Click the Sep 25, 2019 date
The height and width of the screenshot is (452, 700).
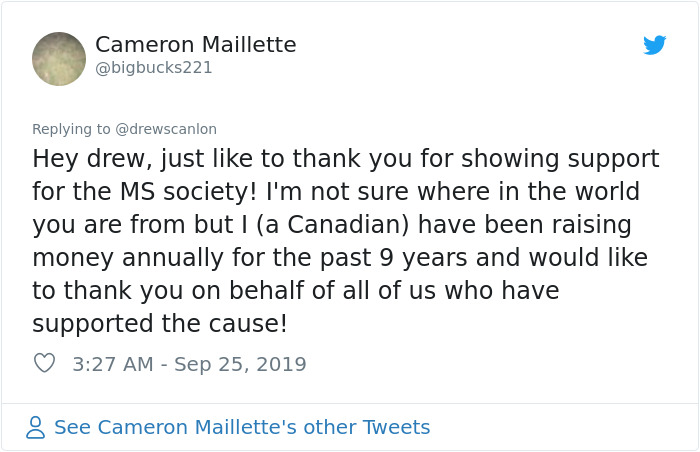[240, 364]
